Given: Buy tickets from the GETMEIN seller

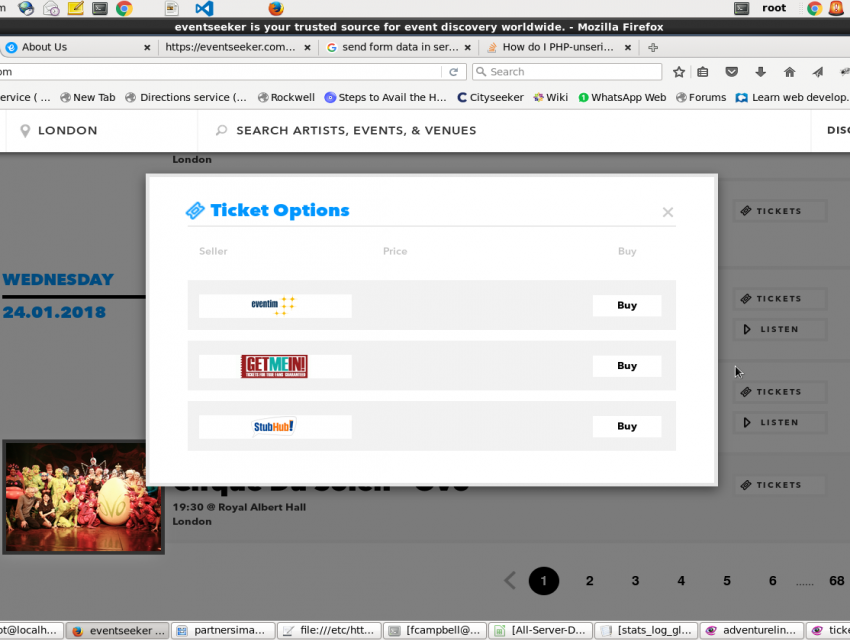Looking at the screenshot, I should point(627,366).
